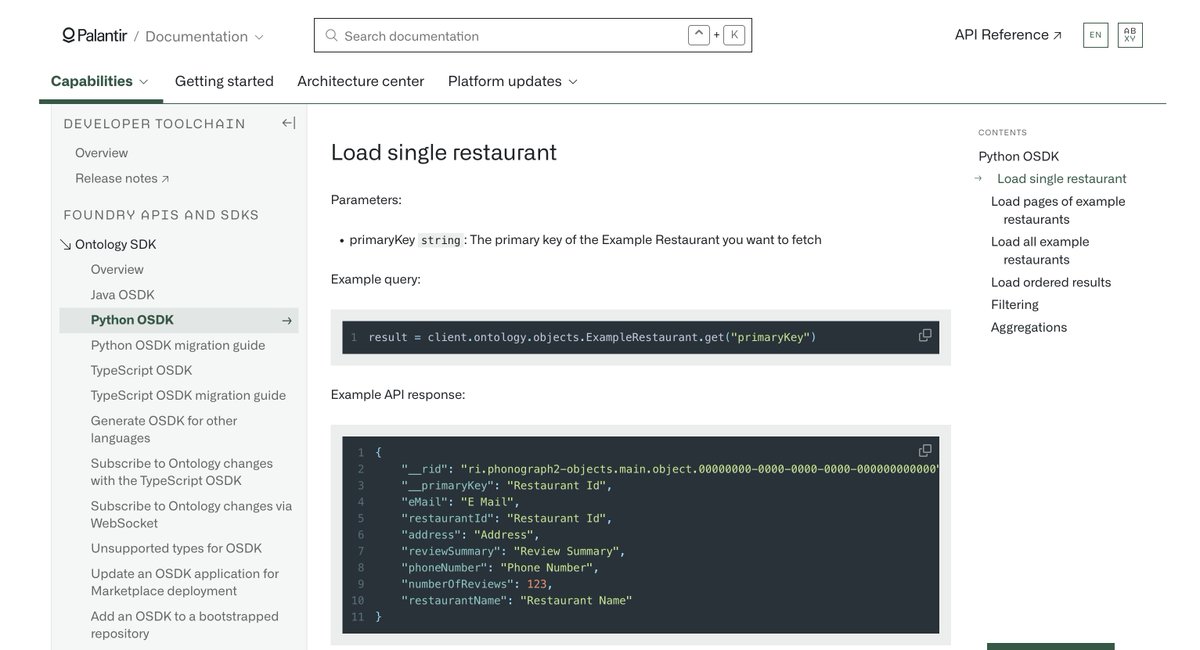Screen dimensions: 1200x650
Task: Jump to Python OSDK in contents
Action: point(1018,156)
